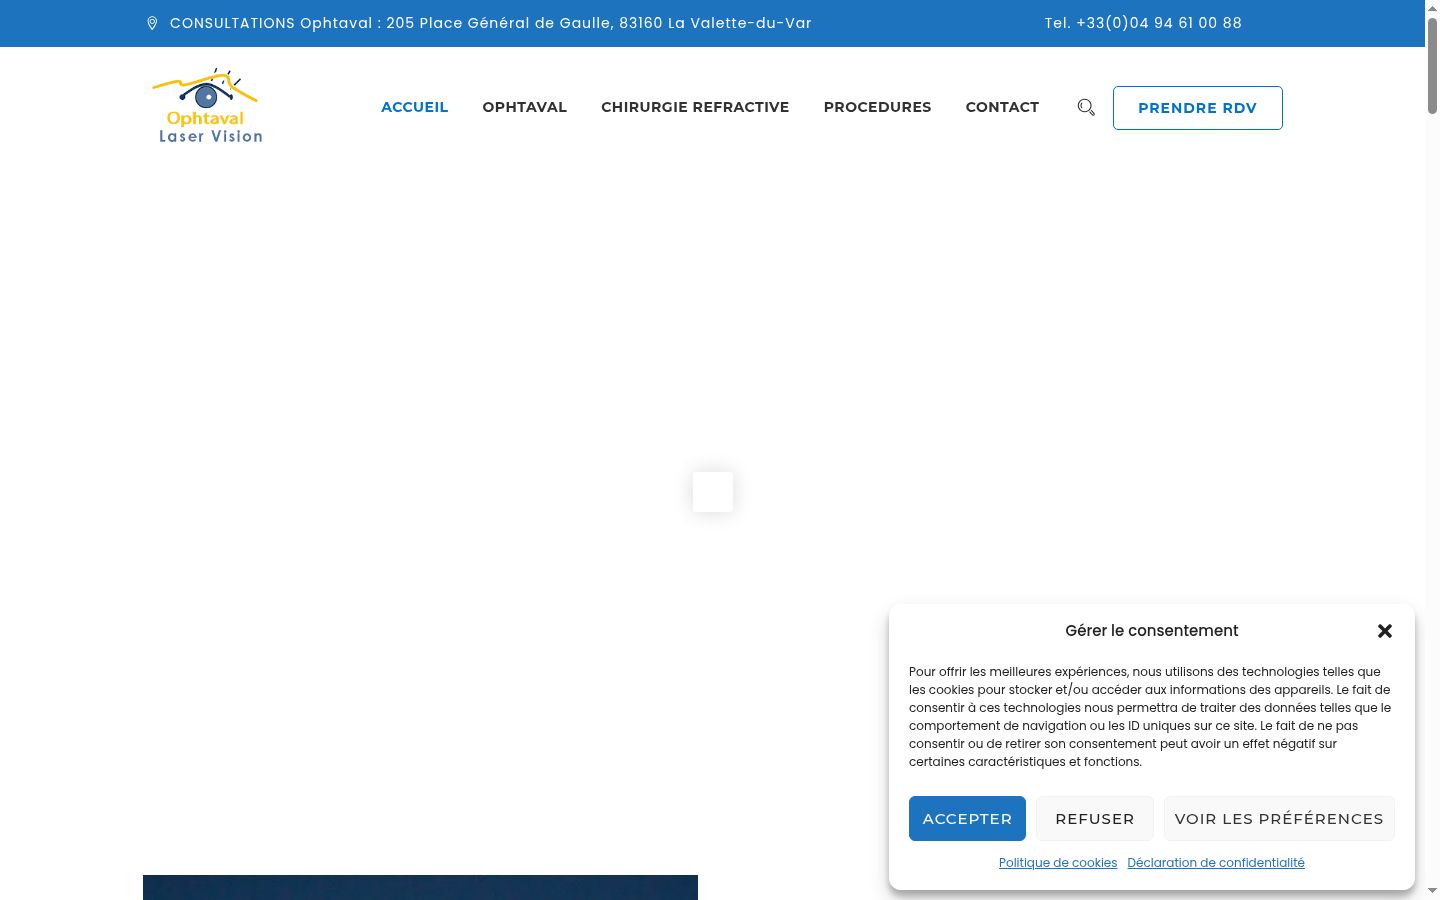Click the scrollbar up arrow
The width and height of the screenshot is (1440, 900).
(x=1432, y=8)
